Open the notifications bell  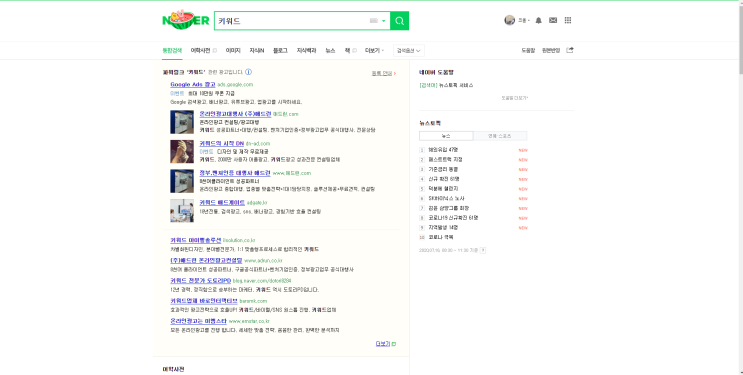538,20
